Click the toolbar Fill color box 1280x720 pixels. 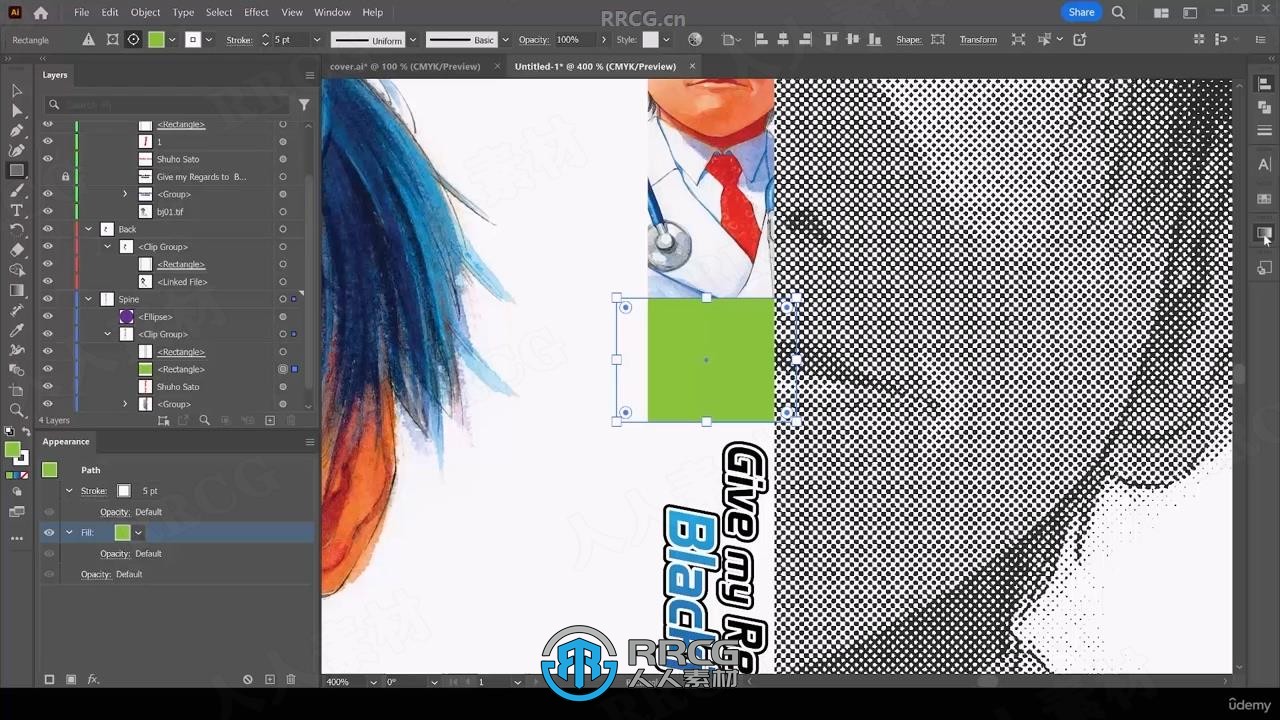pyautogui.click(x=13, y=450)
